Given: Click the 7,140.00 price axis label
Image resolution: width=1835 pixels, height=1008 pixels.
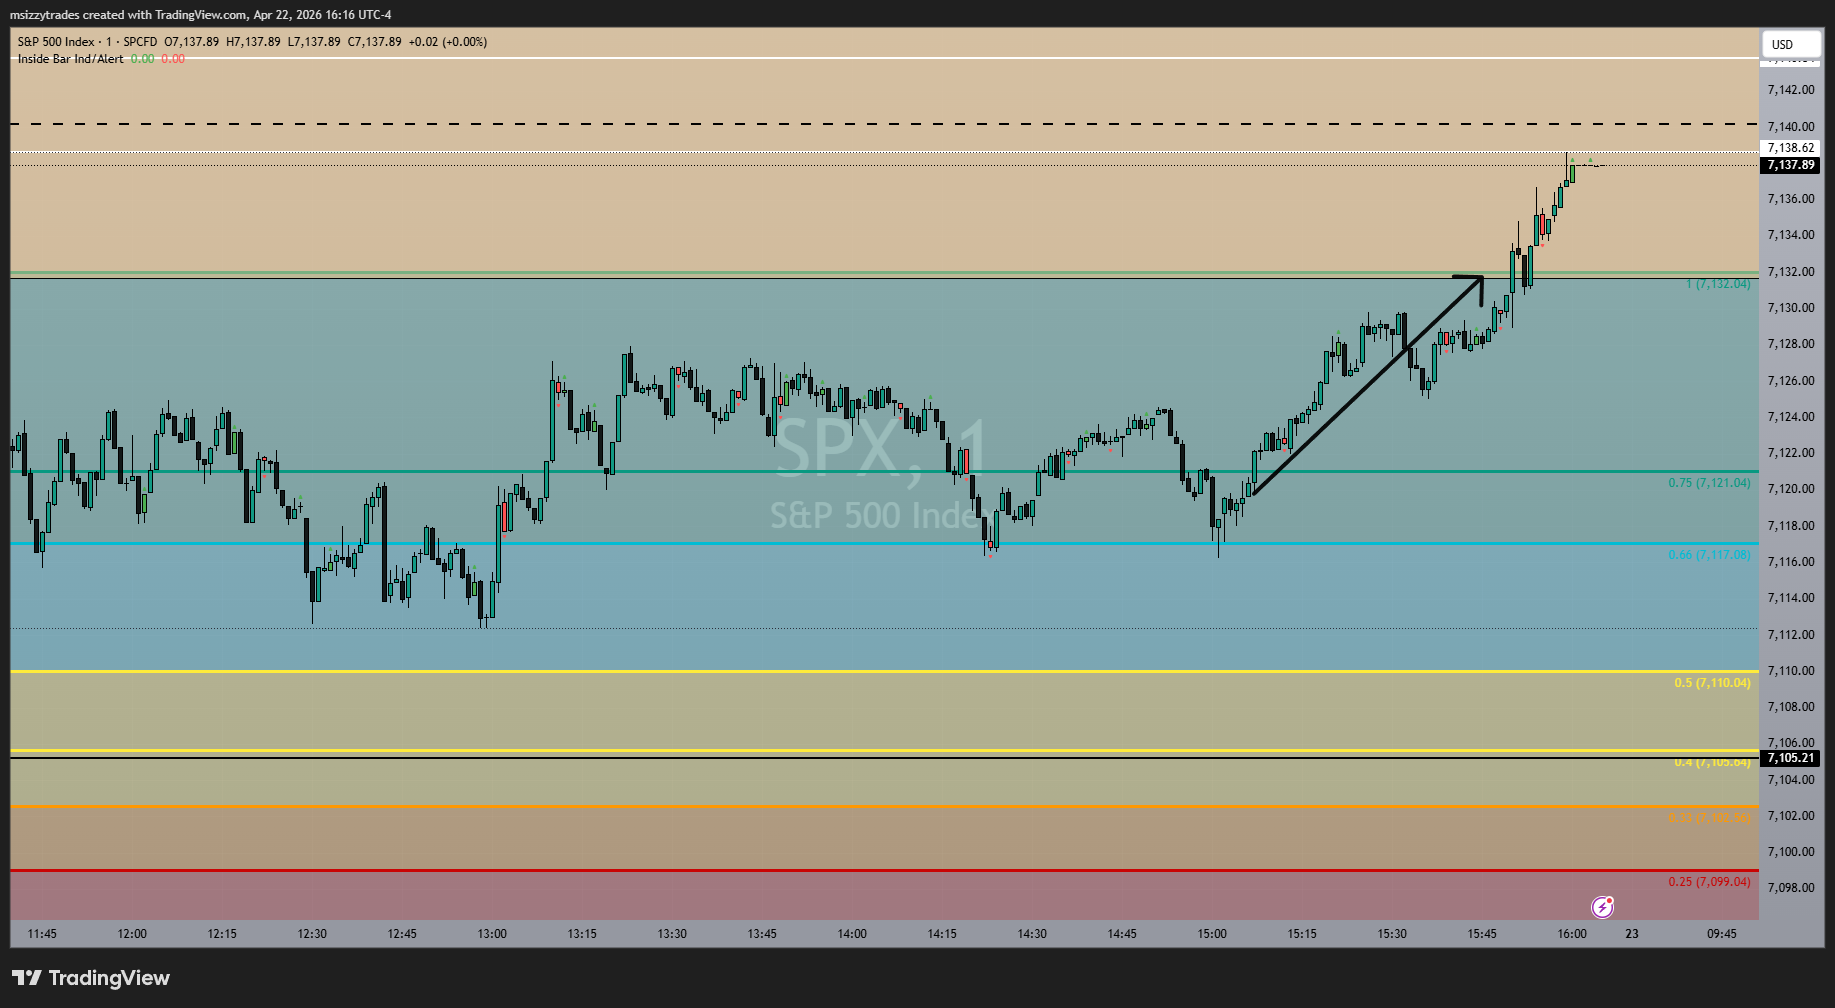Looking at the screenshot, I should (1791, 127).
